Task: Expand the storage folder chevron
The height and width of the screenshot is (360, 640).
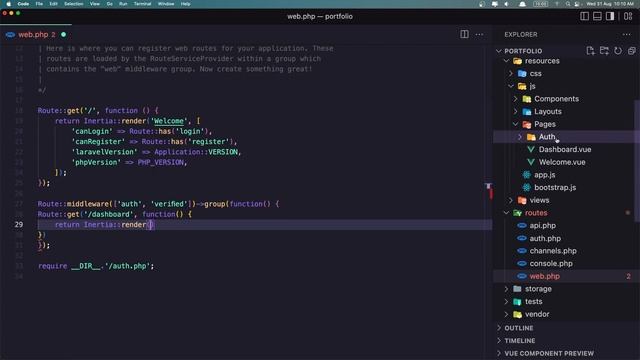Action: (x=507, y=289)
